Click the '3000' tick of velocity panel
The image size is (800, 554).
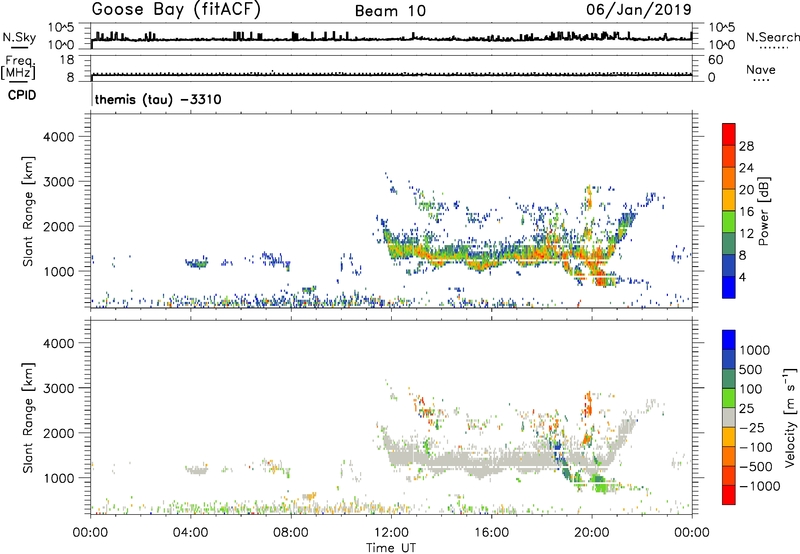[58, 388]
